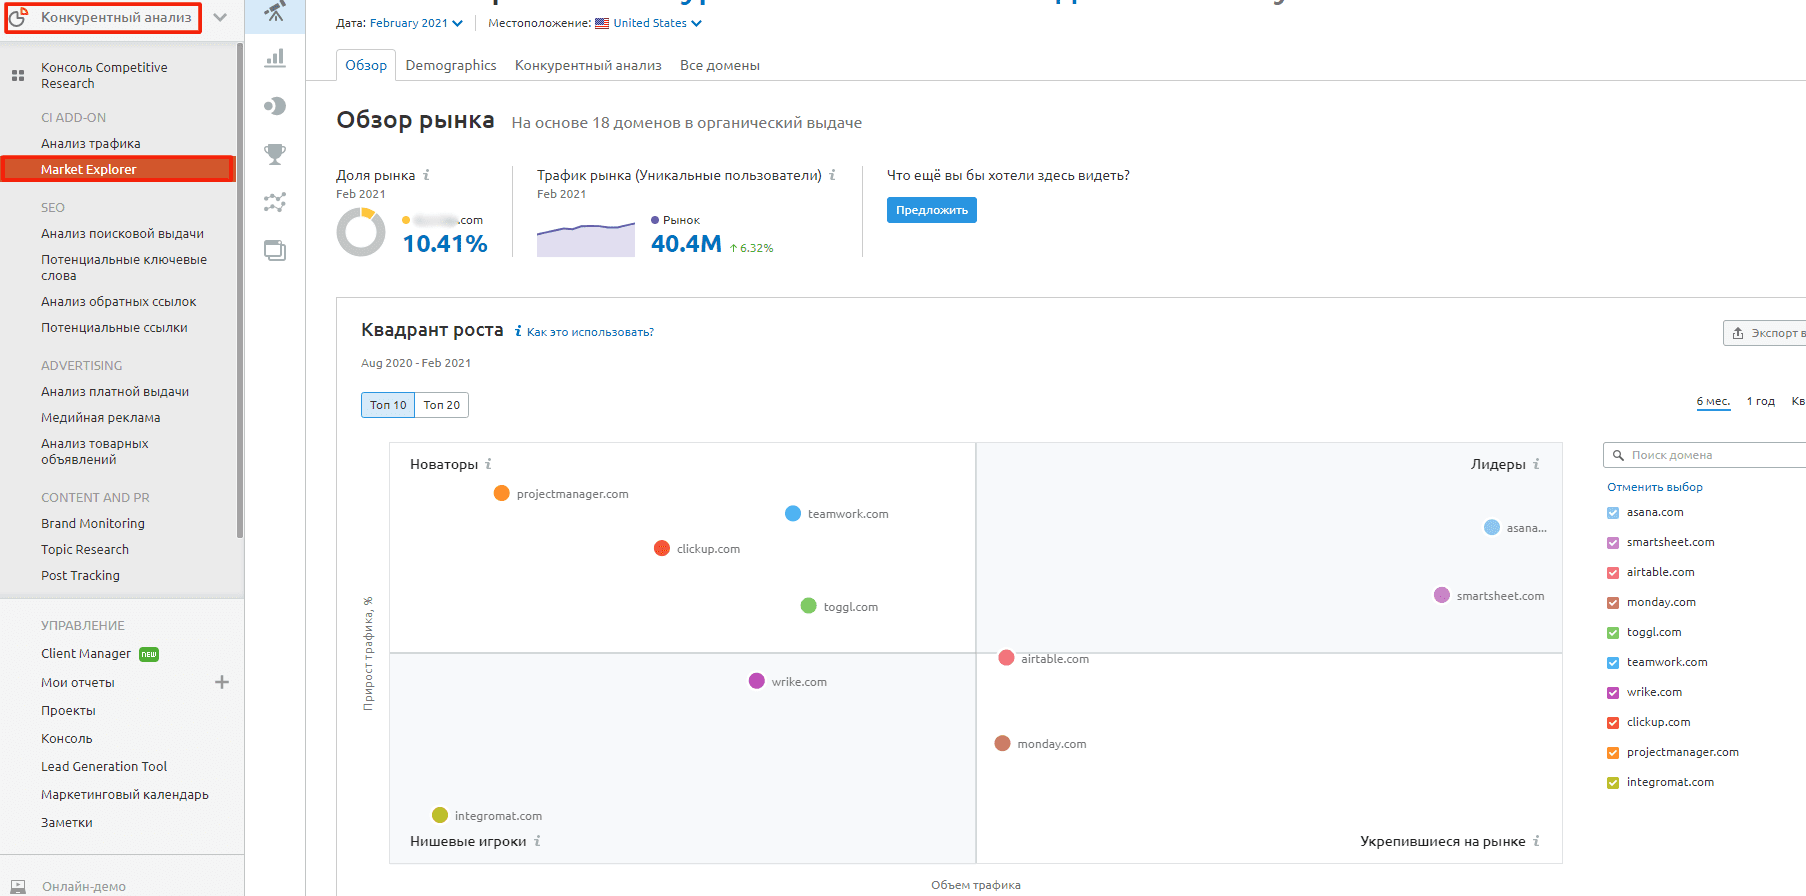Click the info icon next to Доля рынка
The height and width of the screenshot is (896, 1806).
pos(426,175)
